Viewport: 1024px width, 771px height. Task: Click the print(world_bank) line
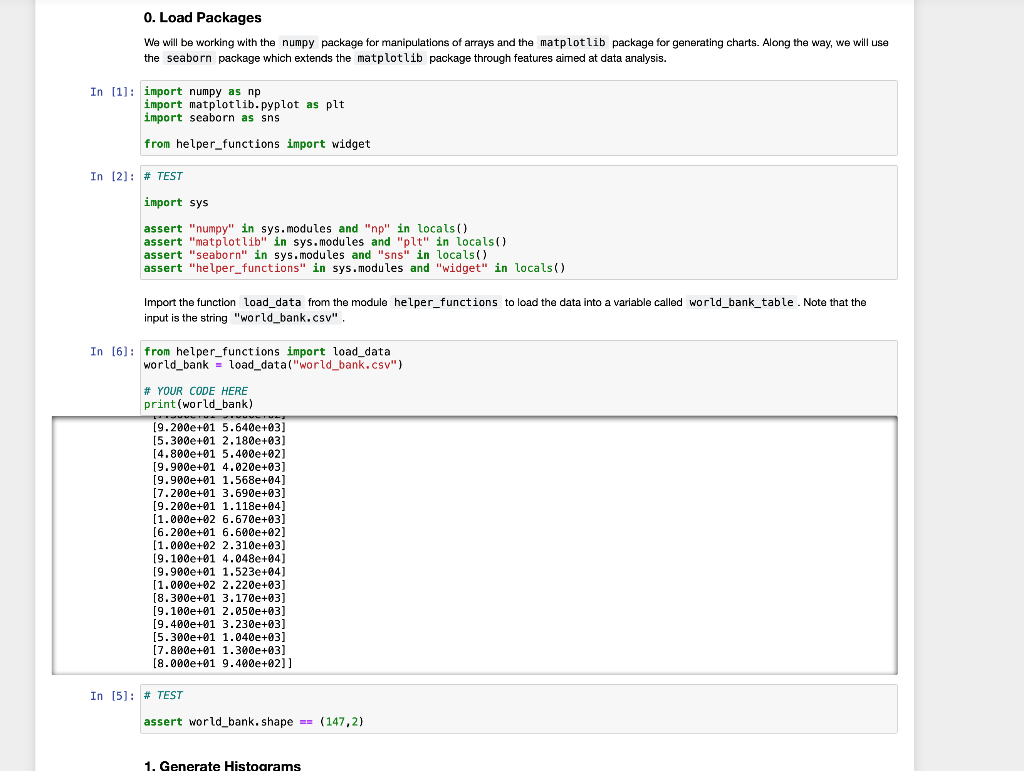tap(199, 404)
